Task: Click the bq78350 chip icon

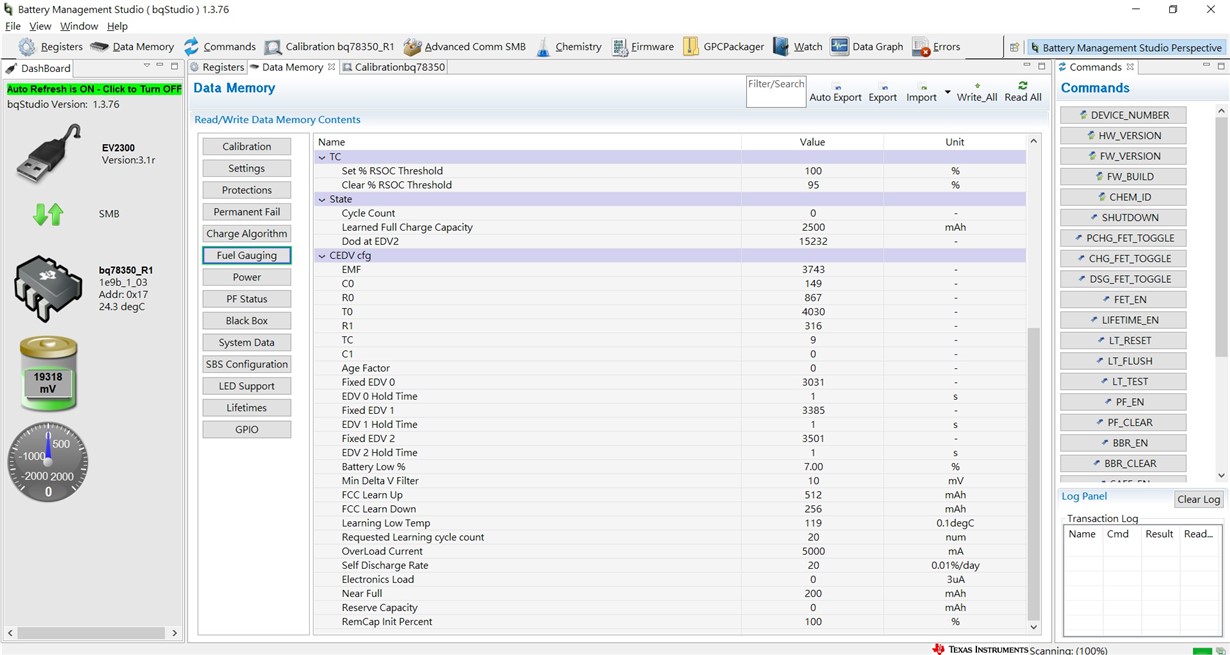Action: click(x=48, y=288)
